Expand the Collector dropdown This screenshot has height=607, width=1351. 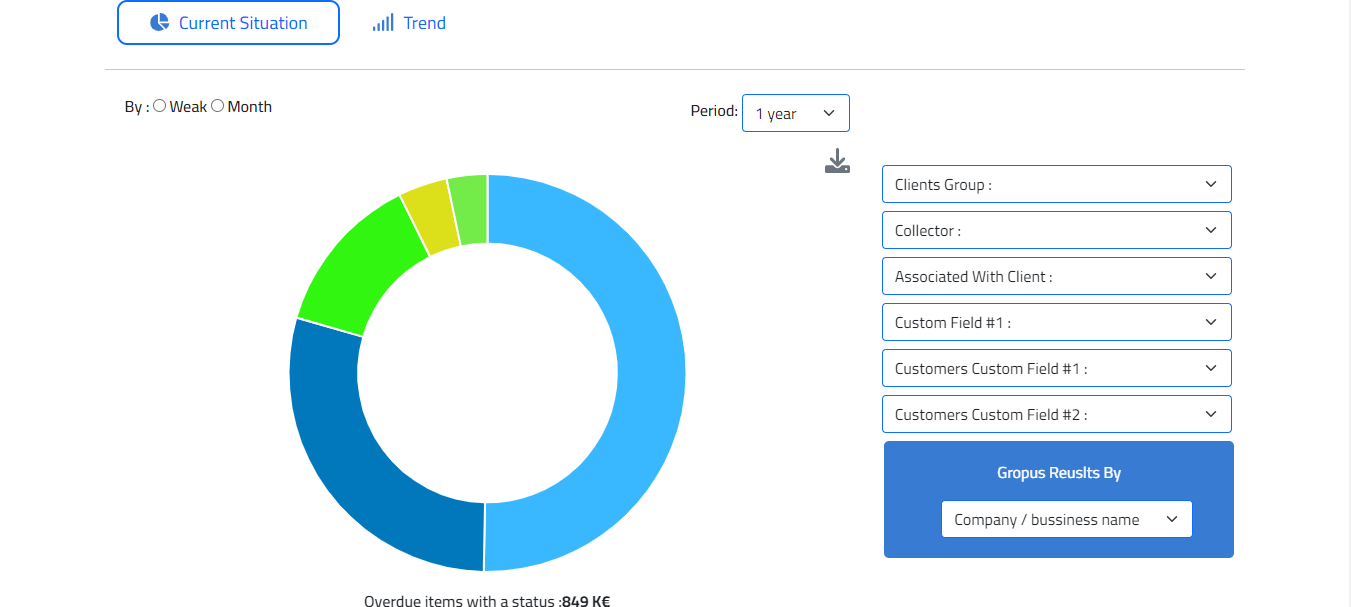click(x=1056, y=230)
